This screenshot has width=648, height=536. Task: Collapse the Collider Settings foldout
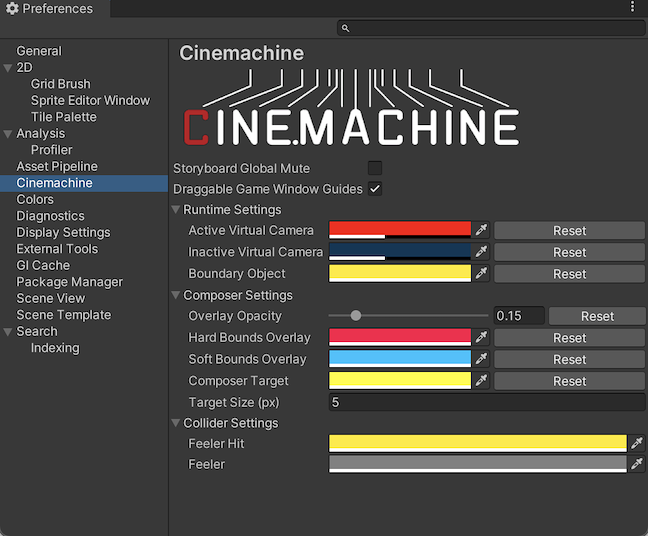(x=176, y=423)
